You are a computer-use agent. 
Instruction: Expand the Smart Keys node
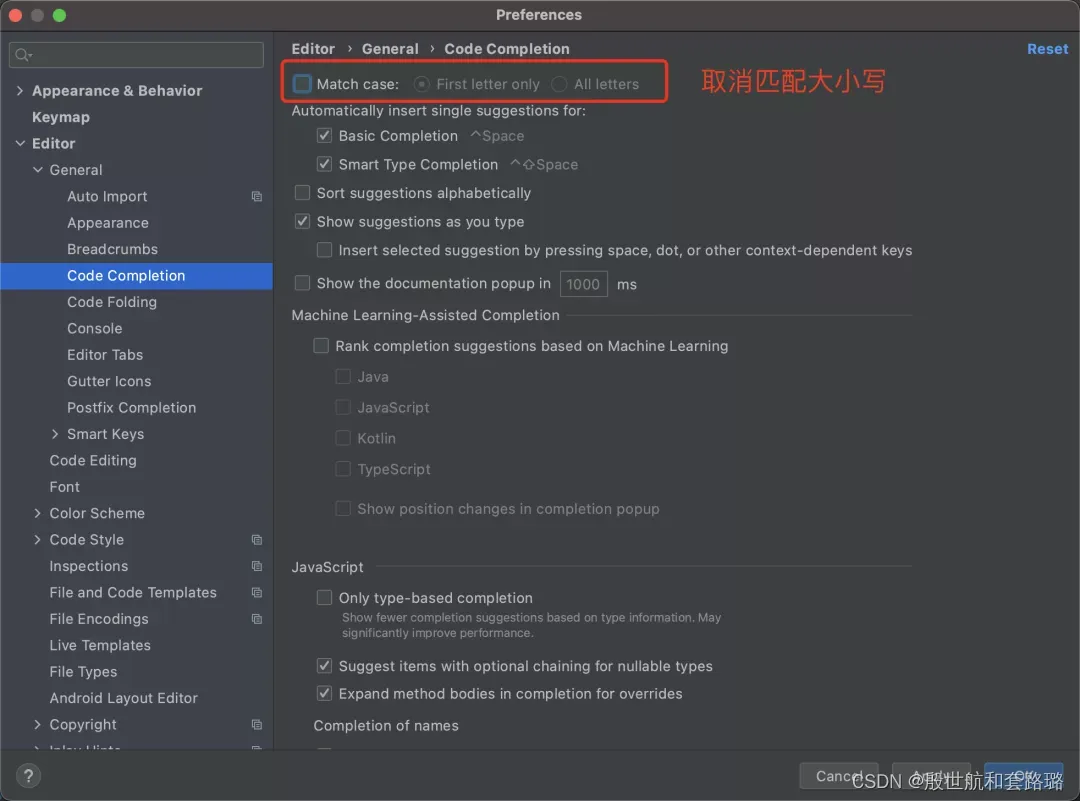[x=55, y=434]
